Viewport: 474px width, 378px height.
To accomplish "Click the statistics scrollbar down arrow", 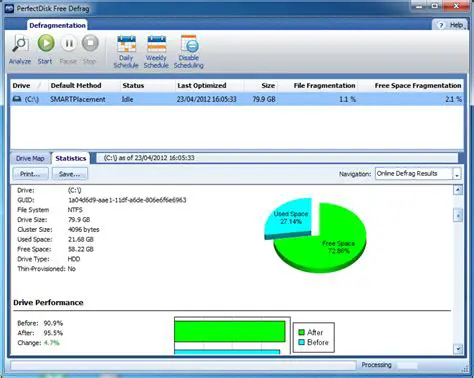I will click(458, 349).
